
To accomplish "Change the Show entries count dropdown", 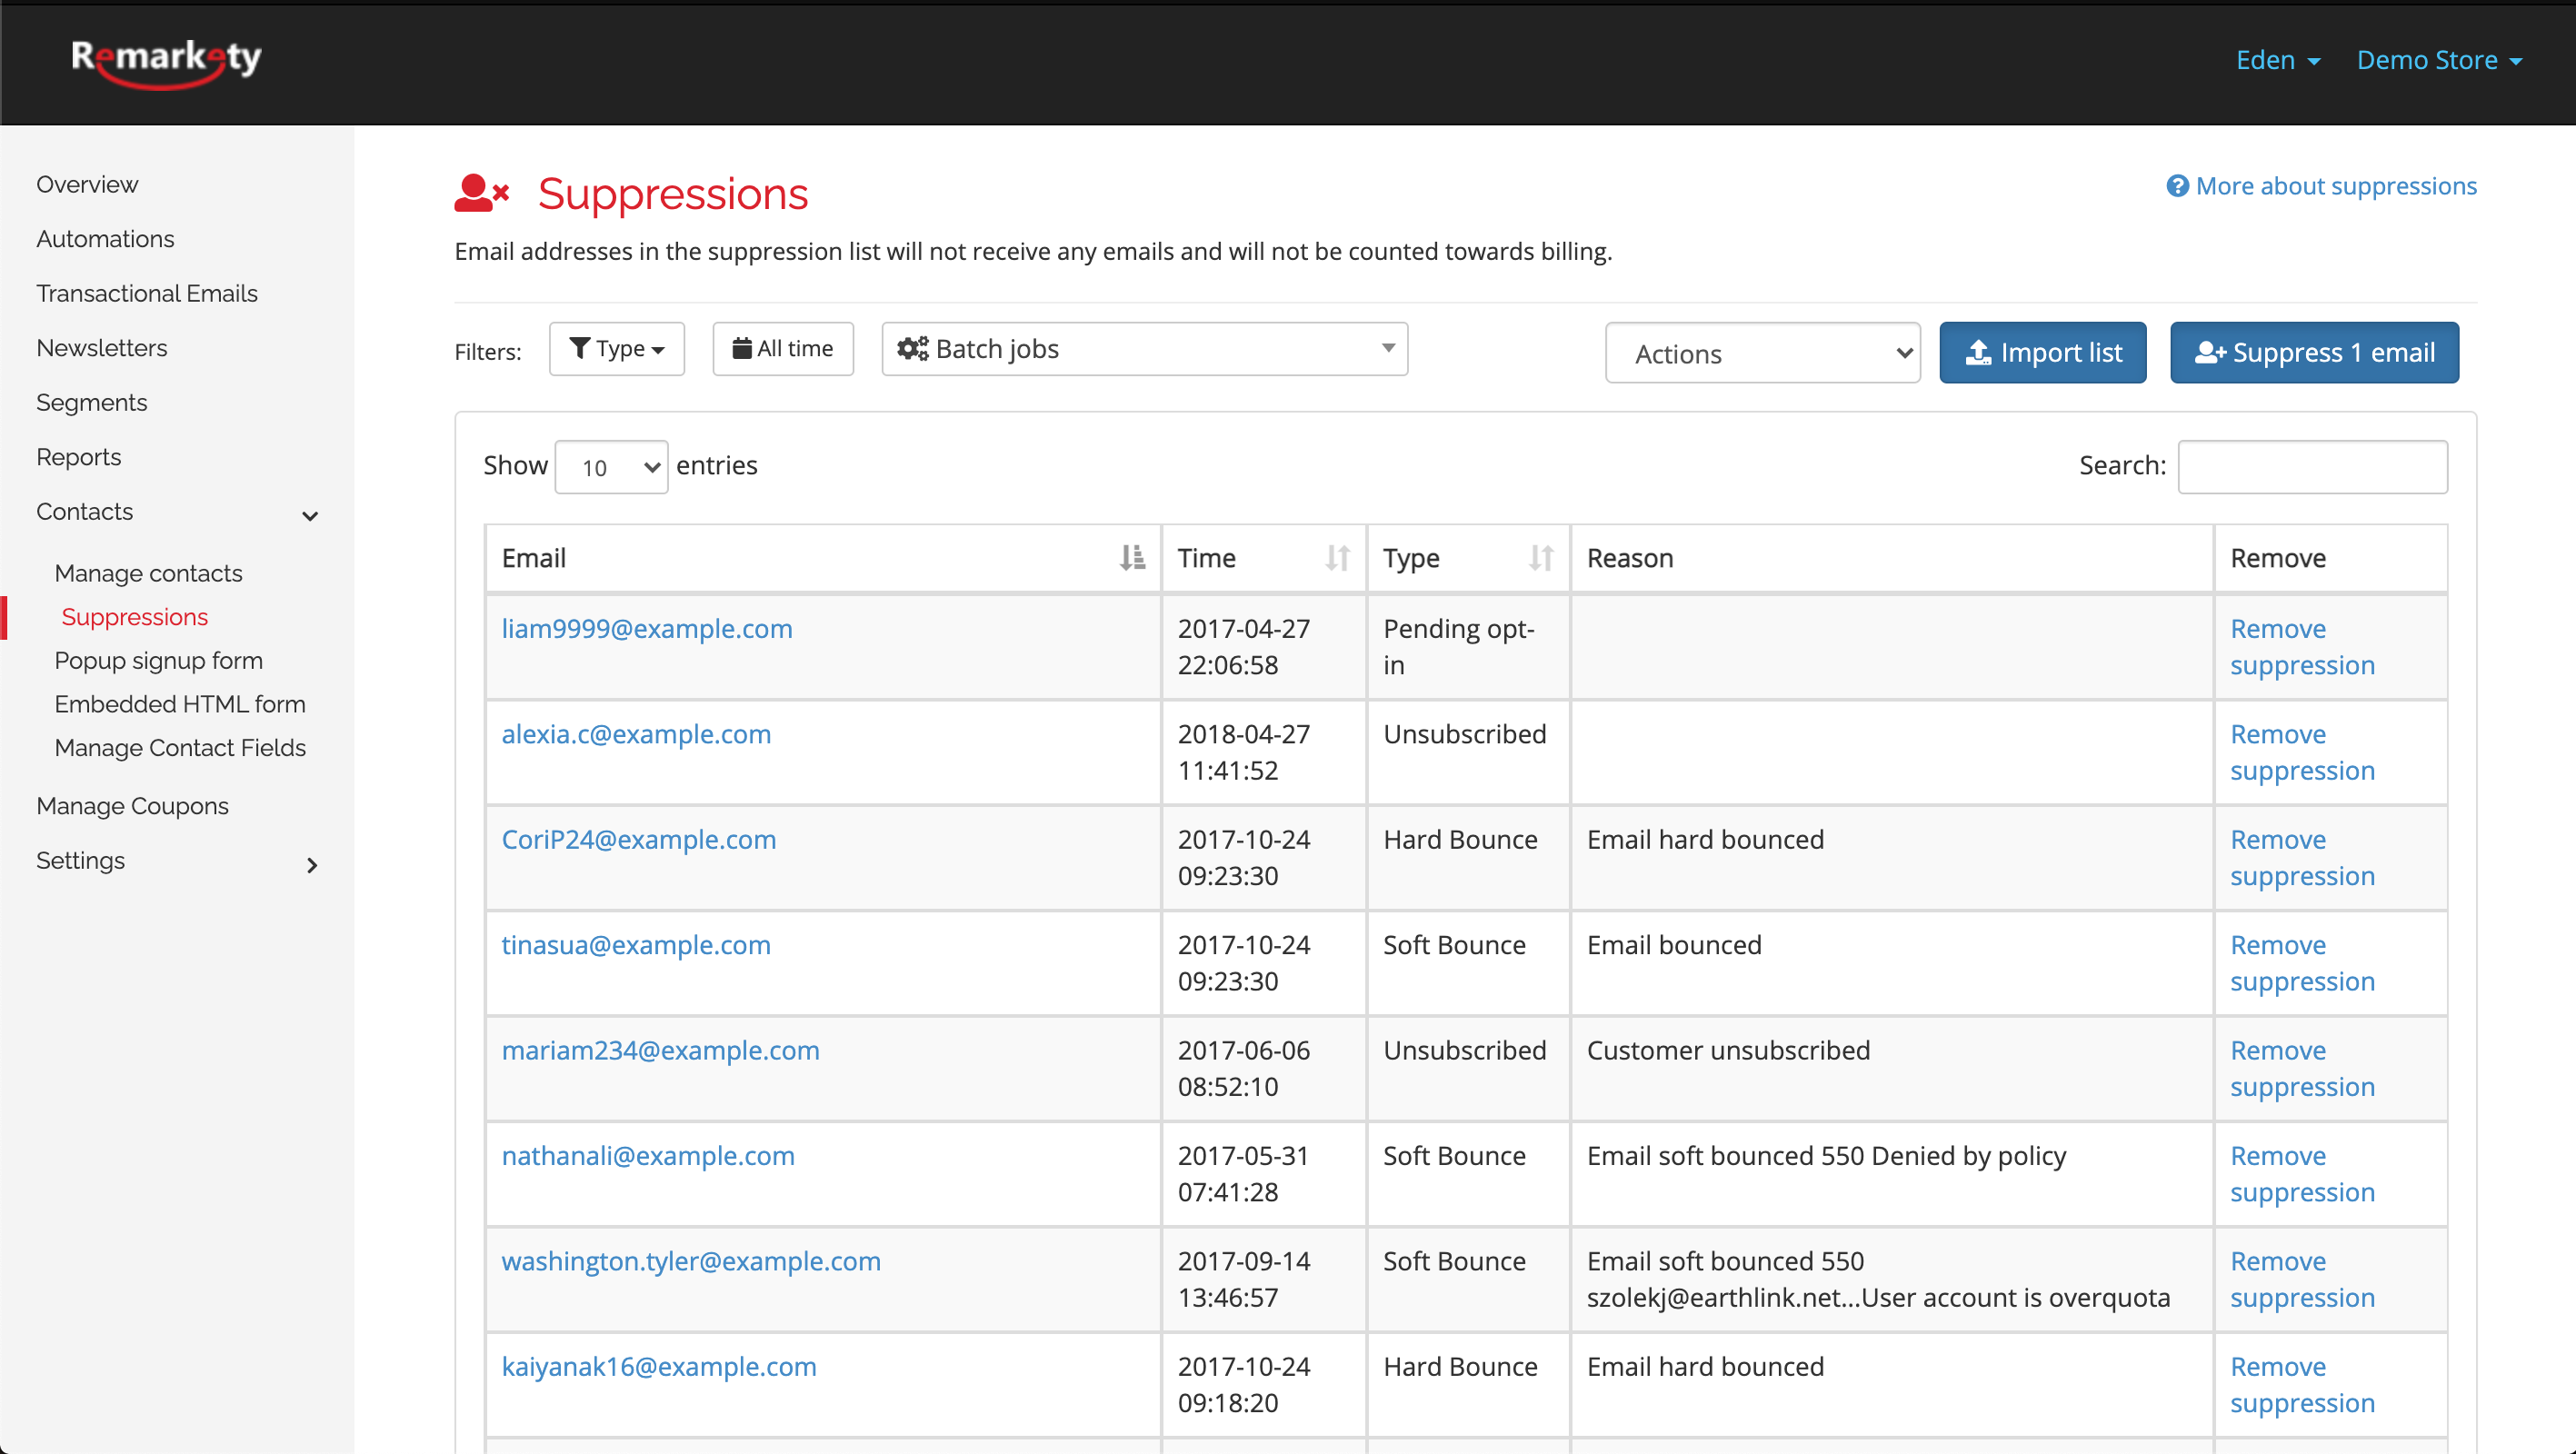I will point(611,467).
